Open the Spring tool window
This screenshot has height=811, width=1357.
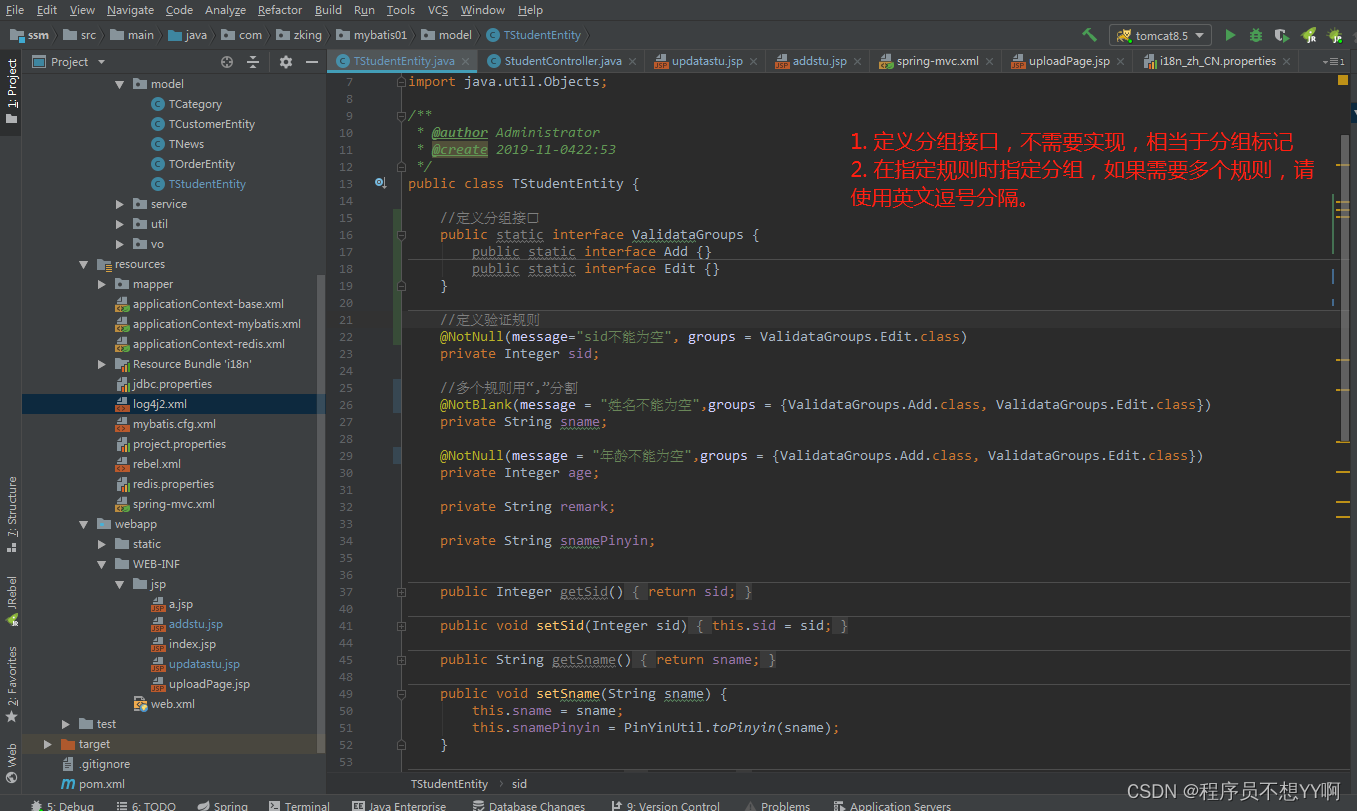point(222,805)
